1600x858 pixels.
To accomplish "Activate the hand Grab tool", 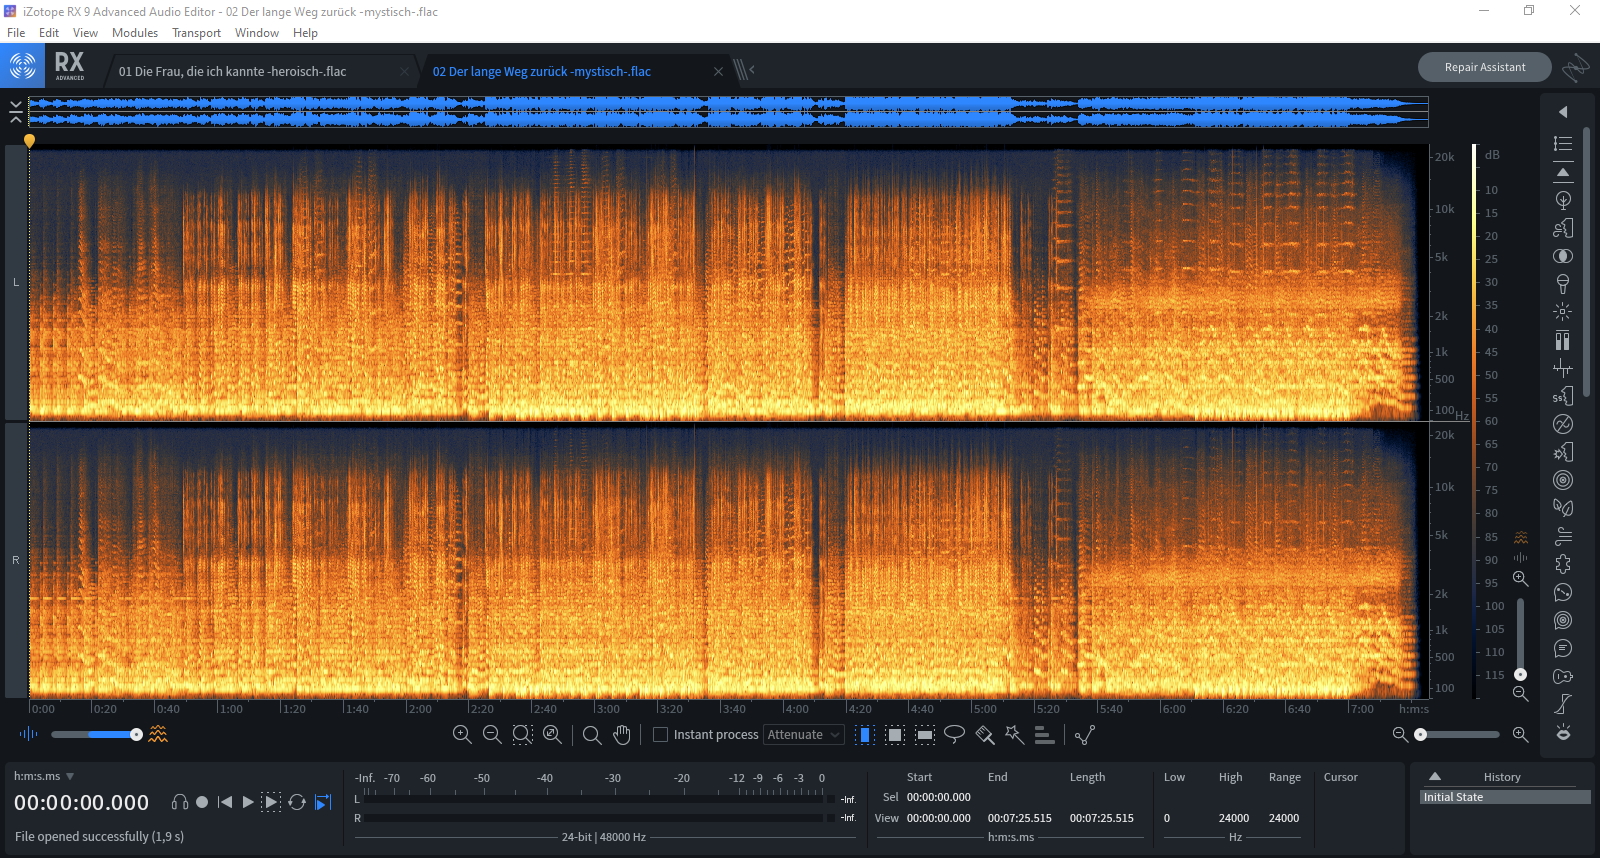I will (622, 735).
